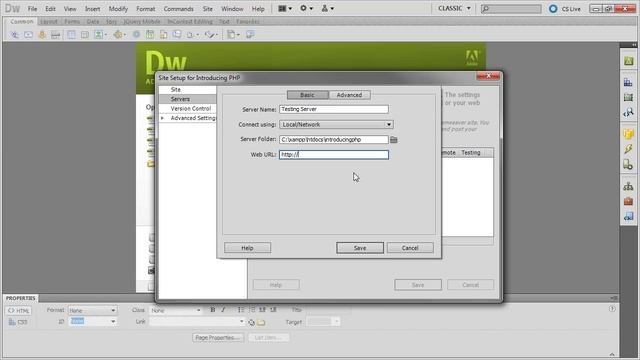Save the Testing Server settings
640x360 pixels.
point(360,248)
